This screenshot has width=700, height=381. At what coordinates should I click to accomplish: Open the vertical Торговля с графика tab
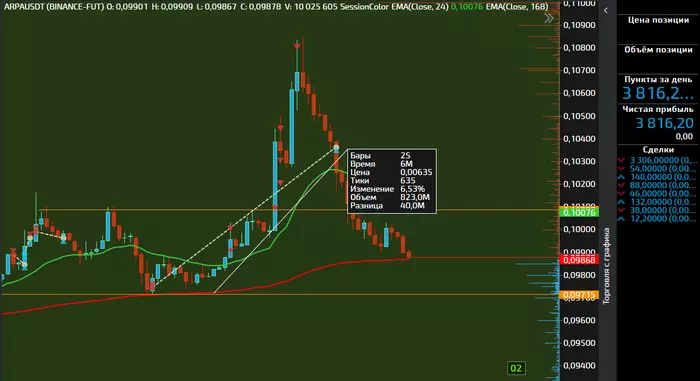[606, 266]
